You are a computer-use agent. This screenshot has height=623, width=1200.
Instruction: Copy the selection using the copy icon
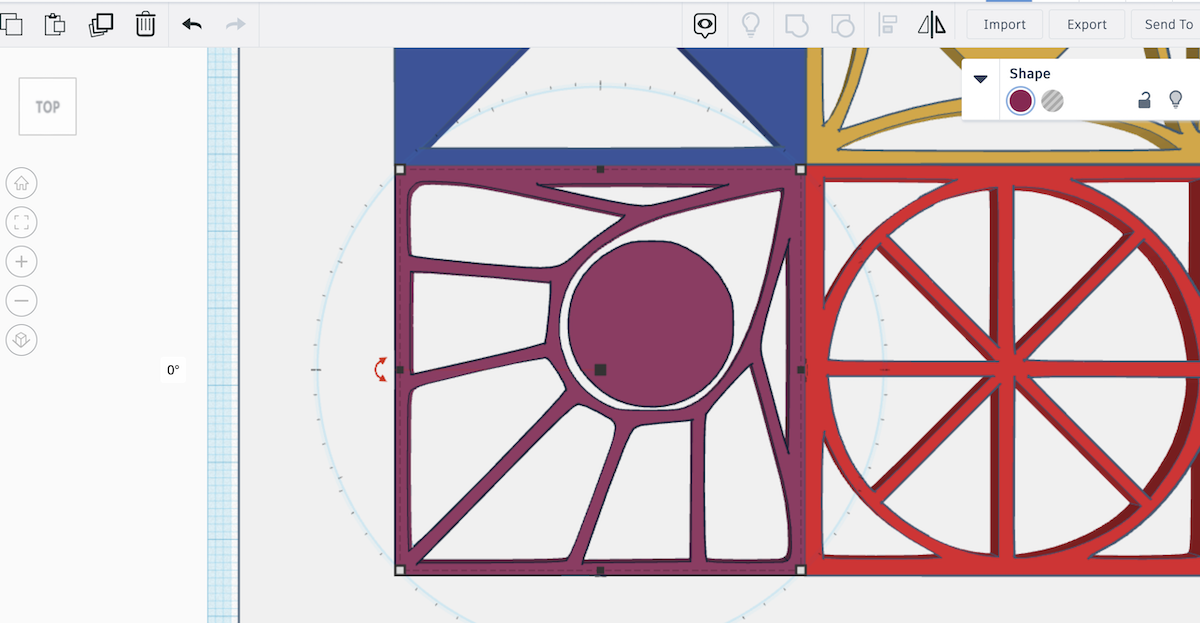[14, 23]
